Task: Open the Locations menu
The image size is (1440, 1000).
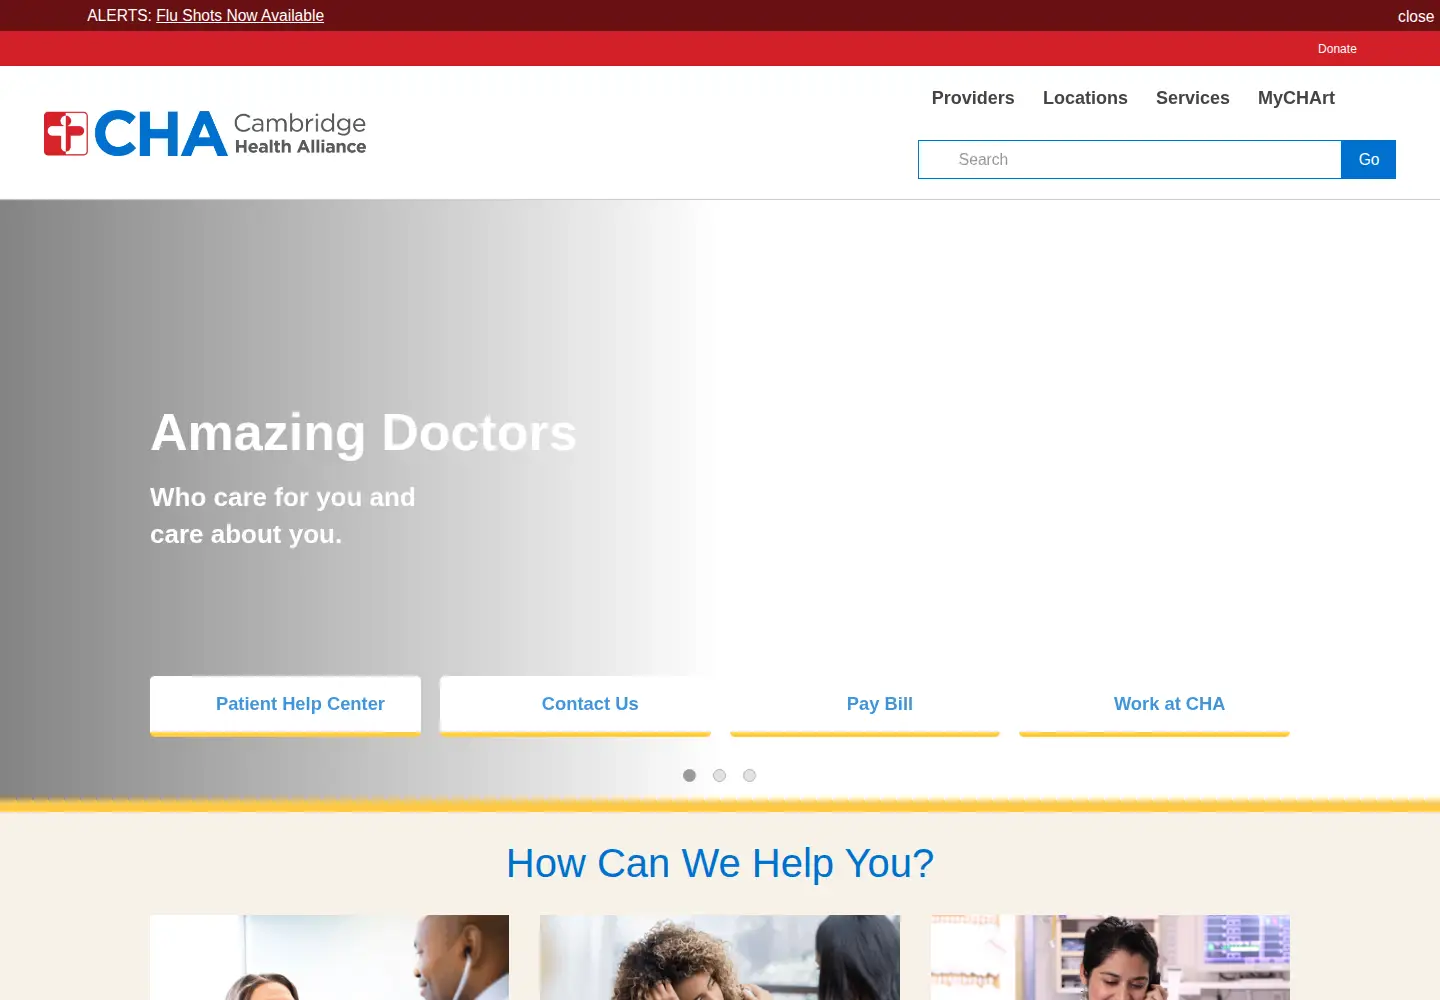Action: [x=1085, y=98]
